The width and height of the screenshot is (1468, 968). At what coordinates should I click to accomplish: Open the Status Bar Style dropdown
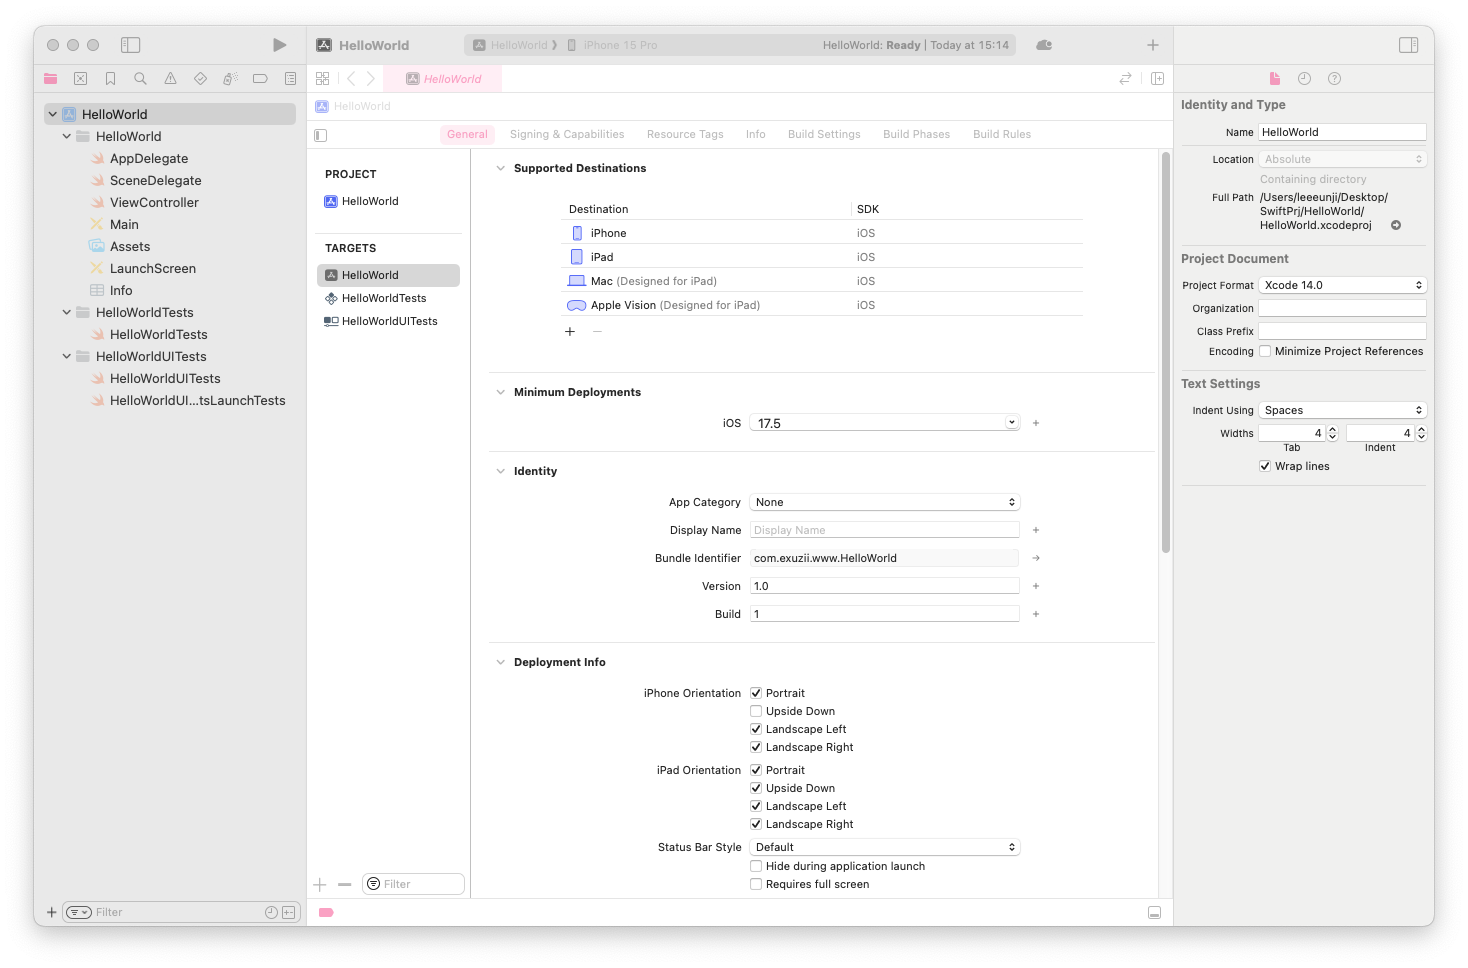click(x=885, y=847)
